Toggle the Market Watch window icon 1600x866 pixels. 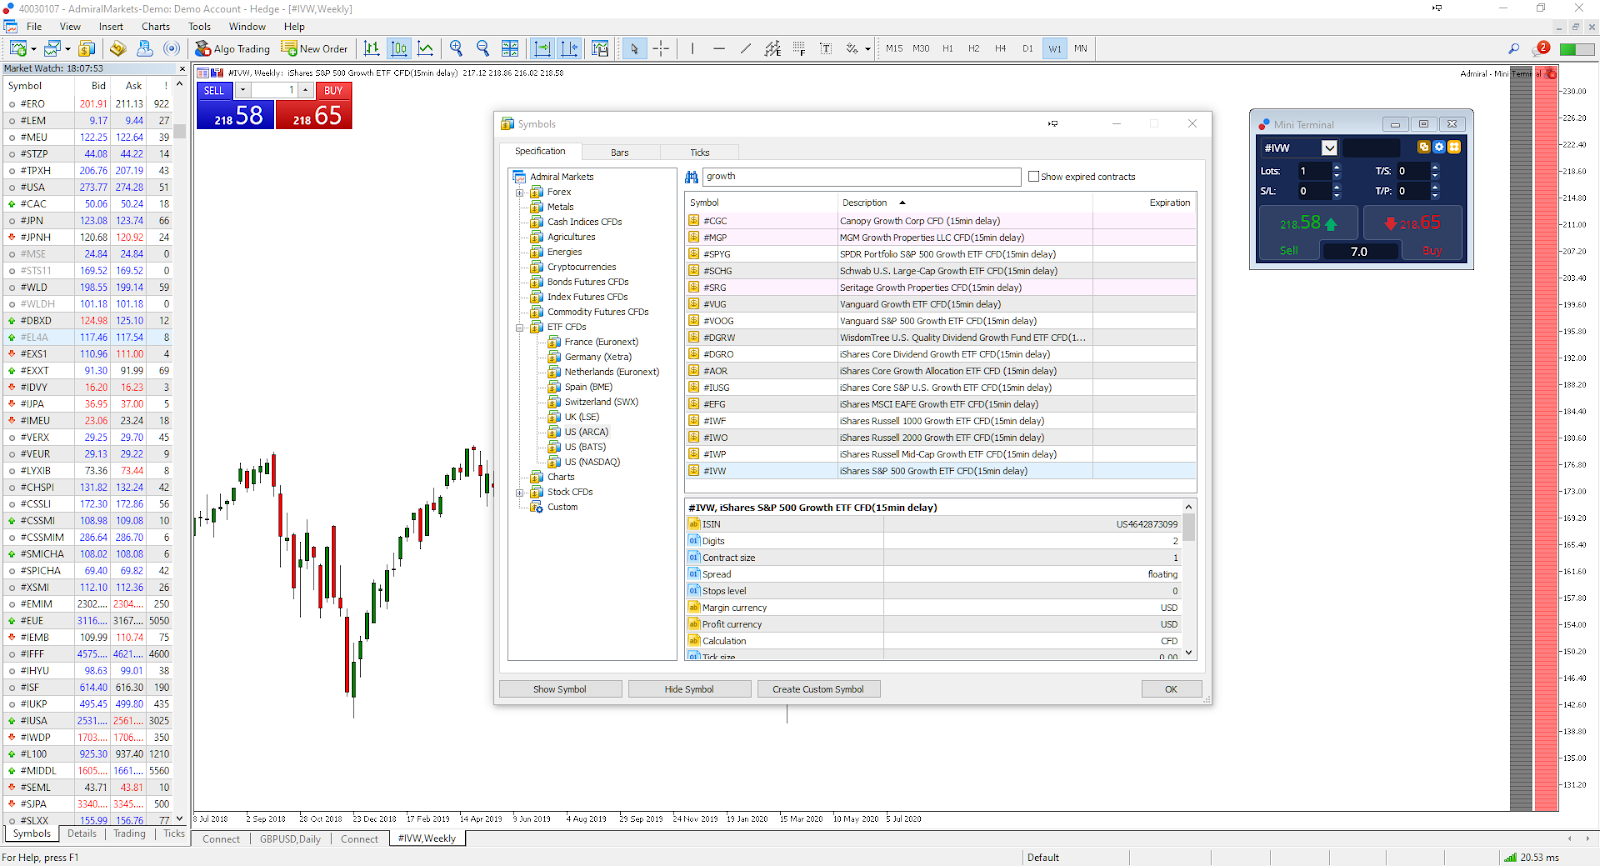pos(87,48)
